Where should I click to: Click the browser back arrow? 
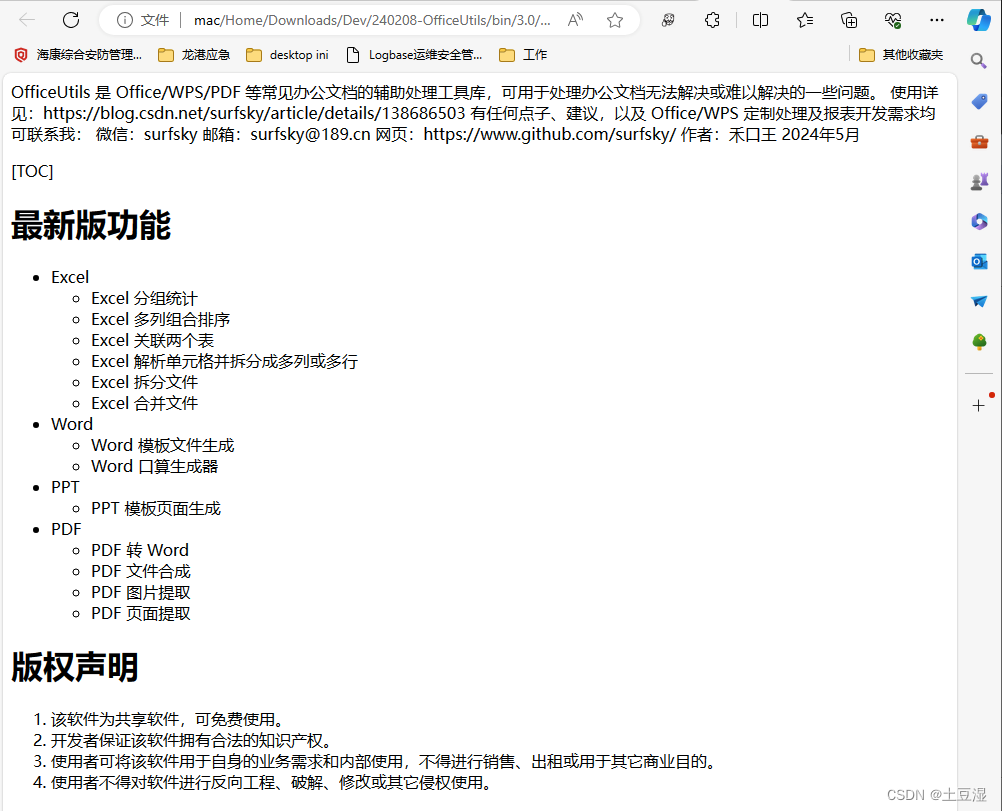point(27,20)
